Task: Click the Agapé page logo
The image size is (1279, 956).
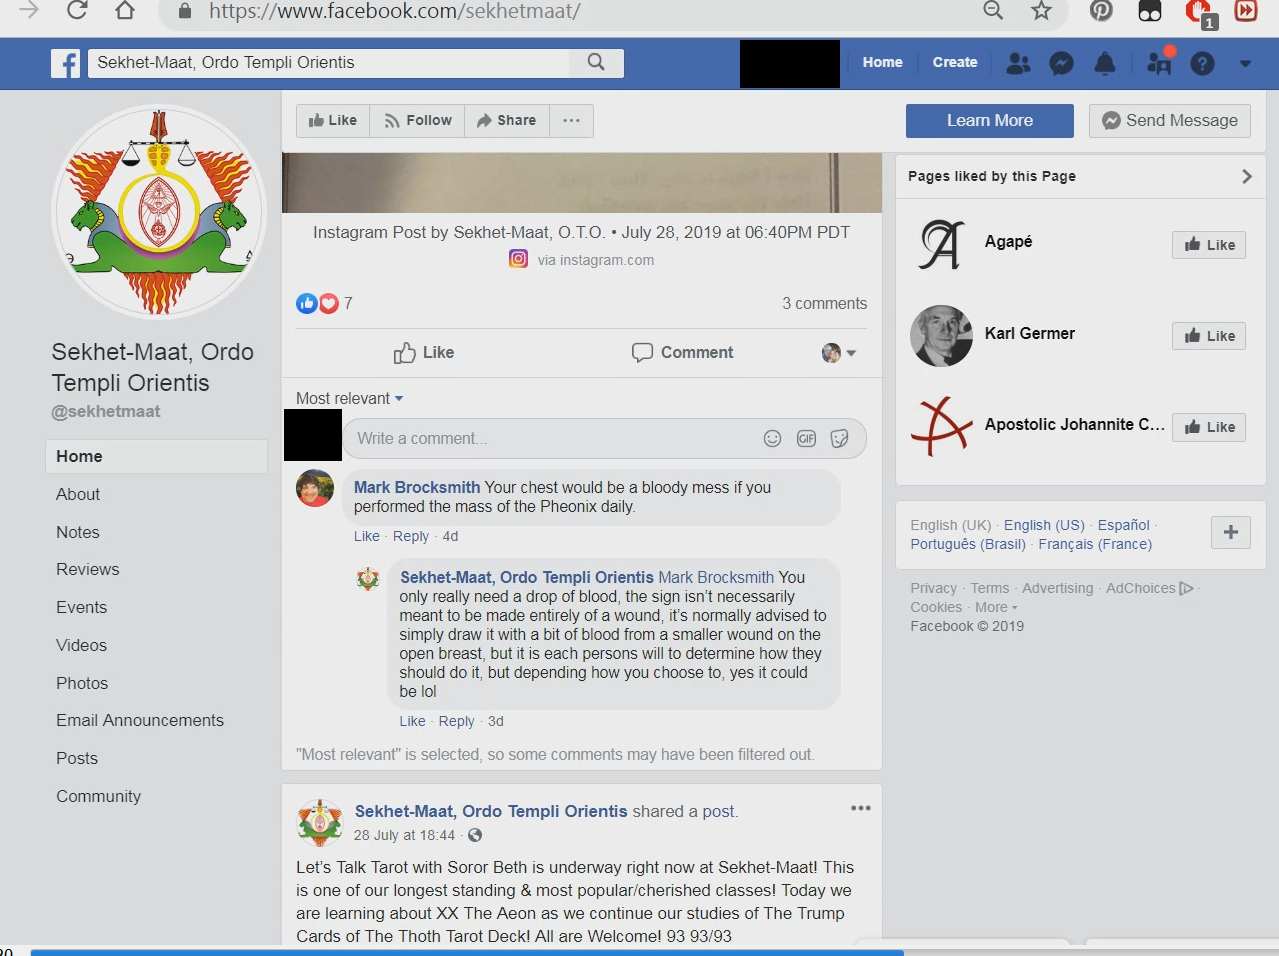Action: (941, 244)
